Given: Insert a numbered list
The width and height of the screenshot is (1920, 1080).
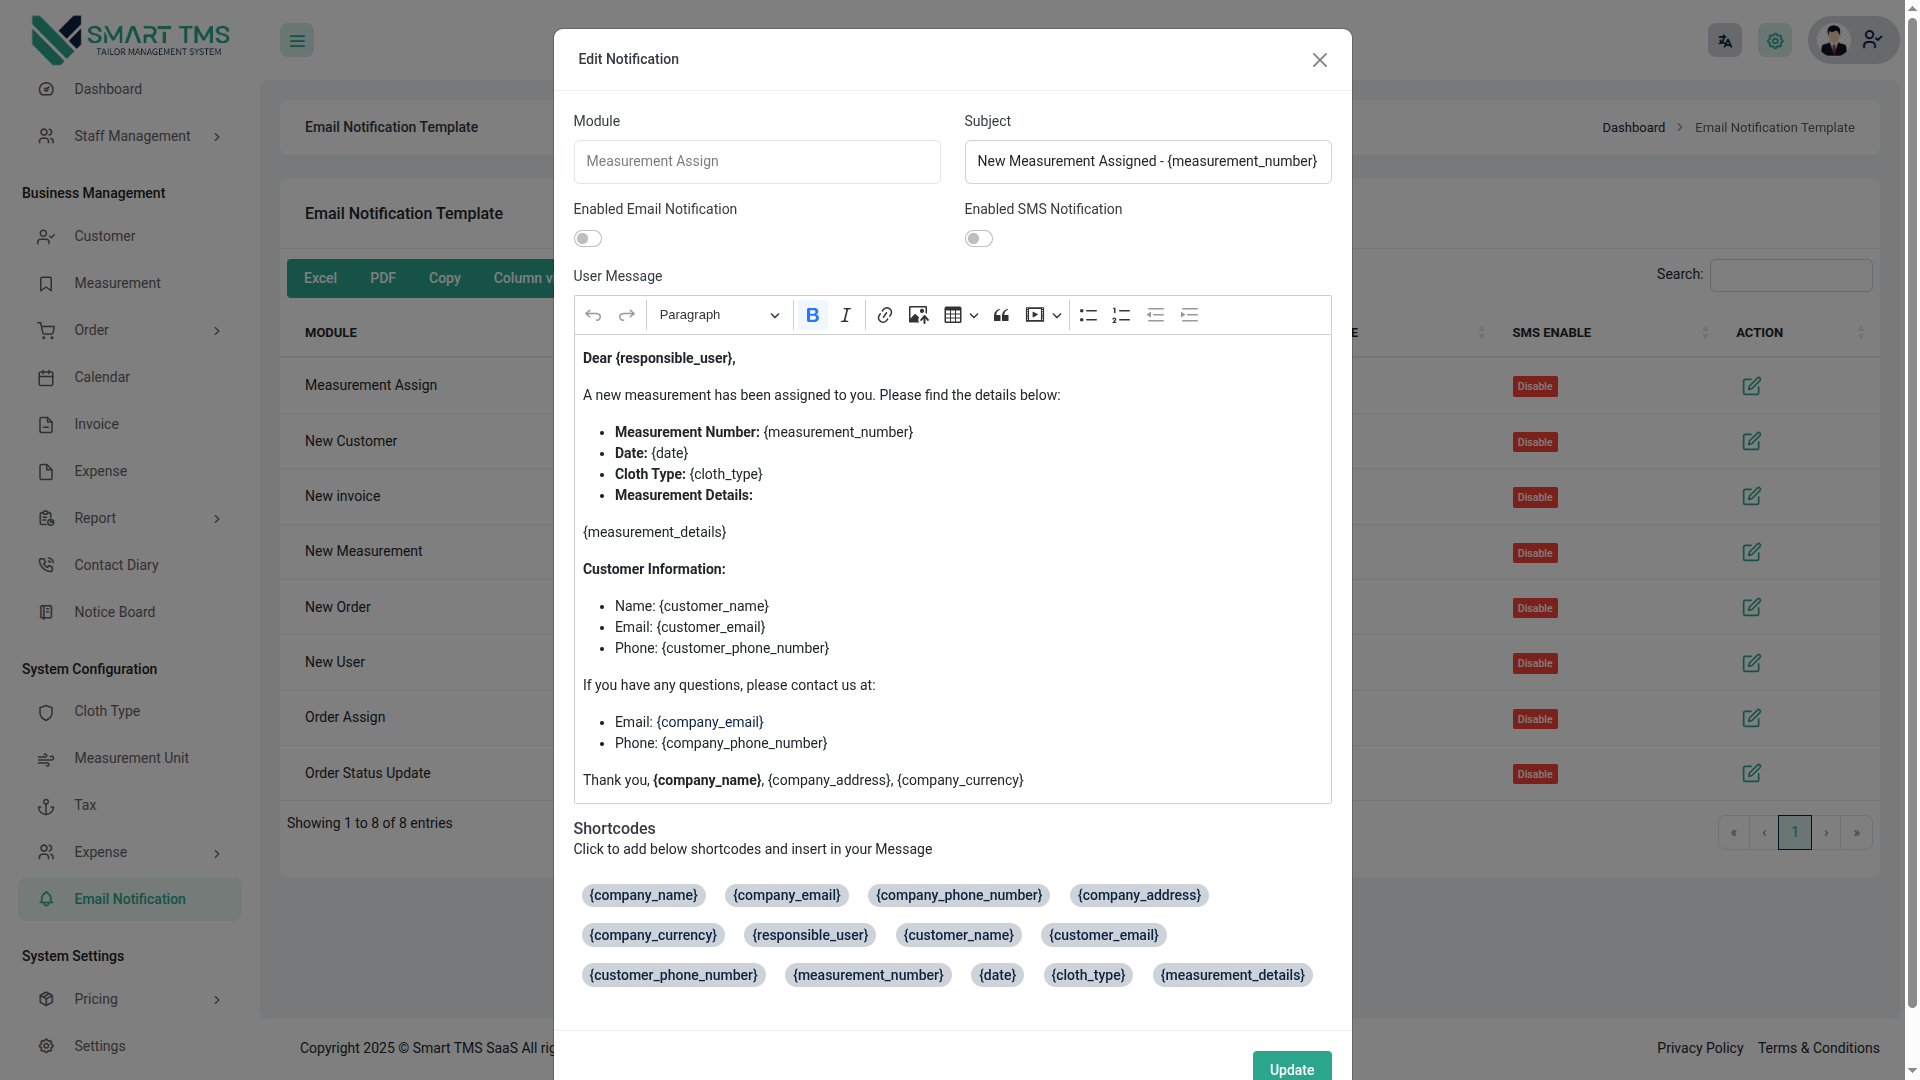Looking at the screenshot, I should [x=1121, y=315].
